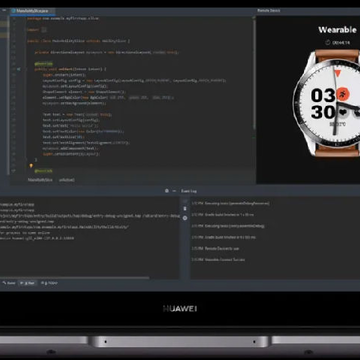Click onActive() in the editor breadcrumb
Screen dimensions: 360x360
[67, 180]
